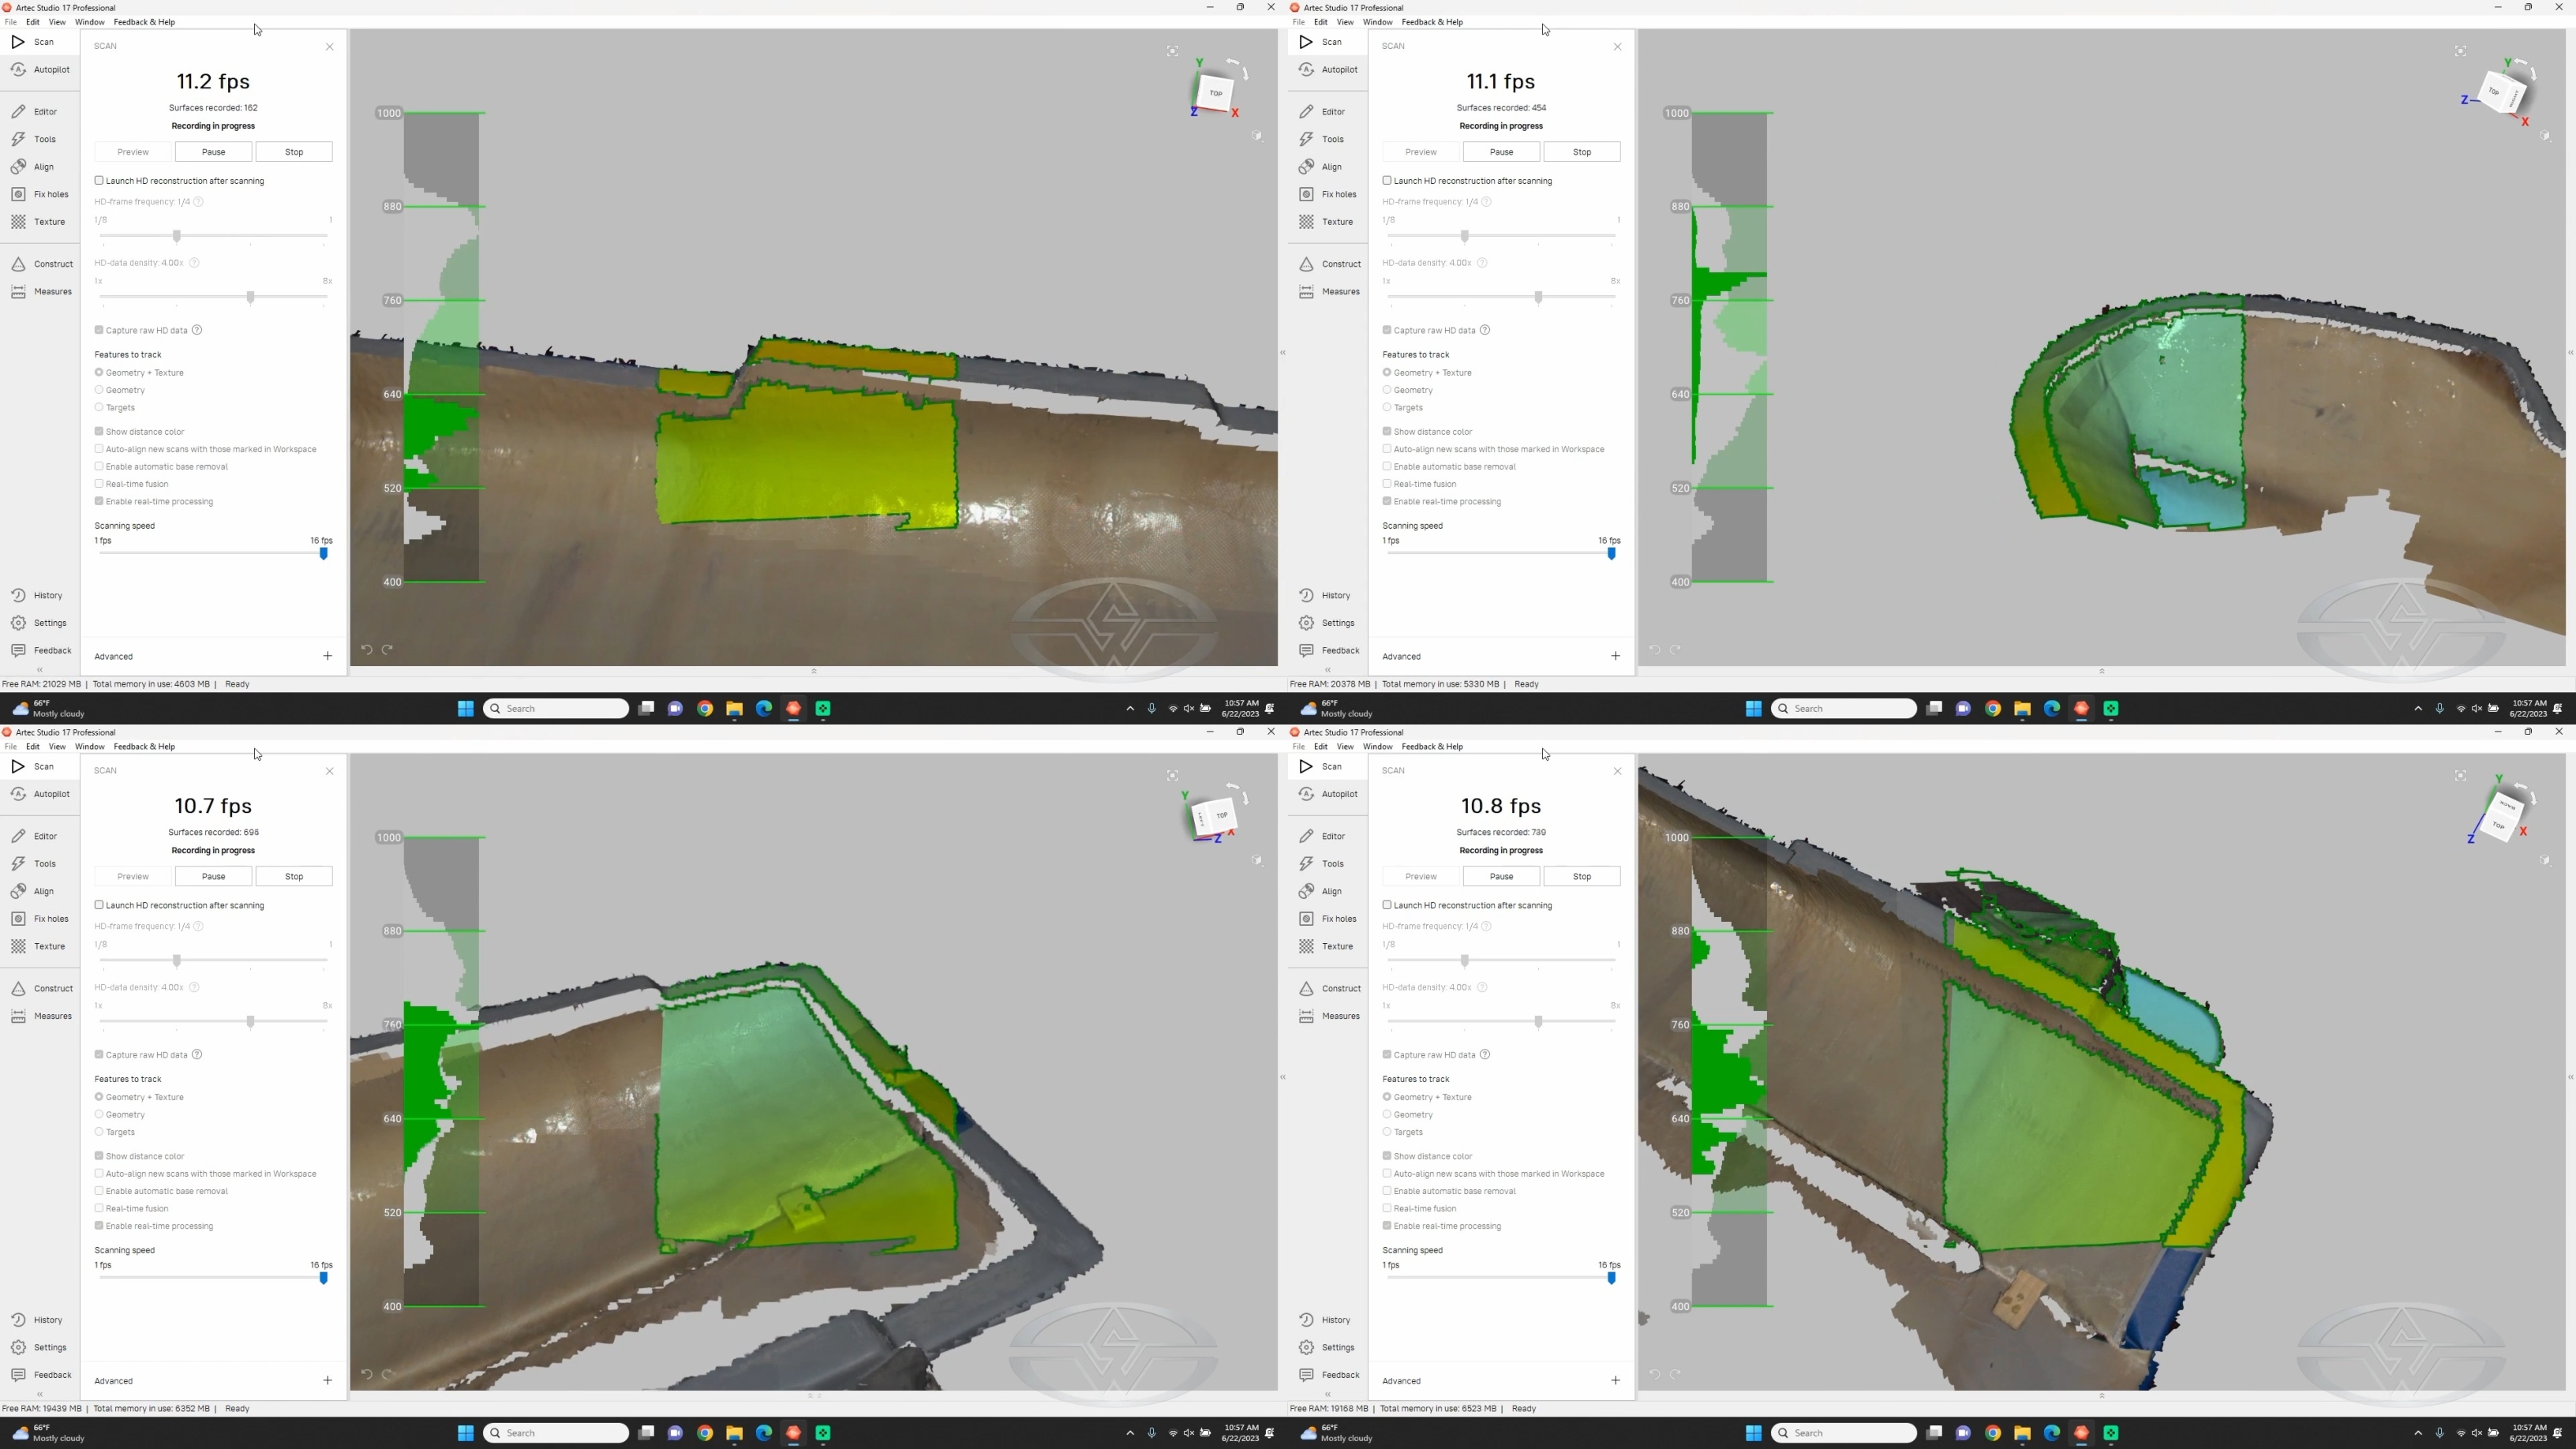Open Align in the 11.1 fps window
This screenshot has height=1449, width=2576.
pos(1321,167)
